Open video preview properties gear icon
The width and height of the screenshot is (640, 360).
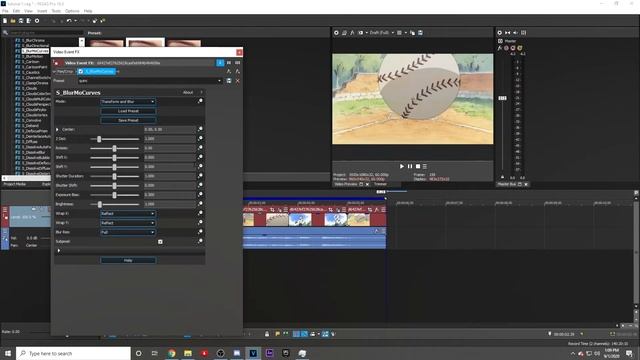pyautogui.click(x=336, y=33)
